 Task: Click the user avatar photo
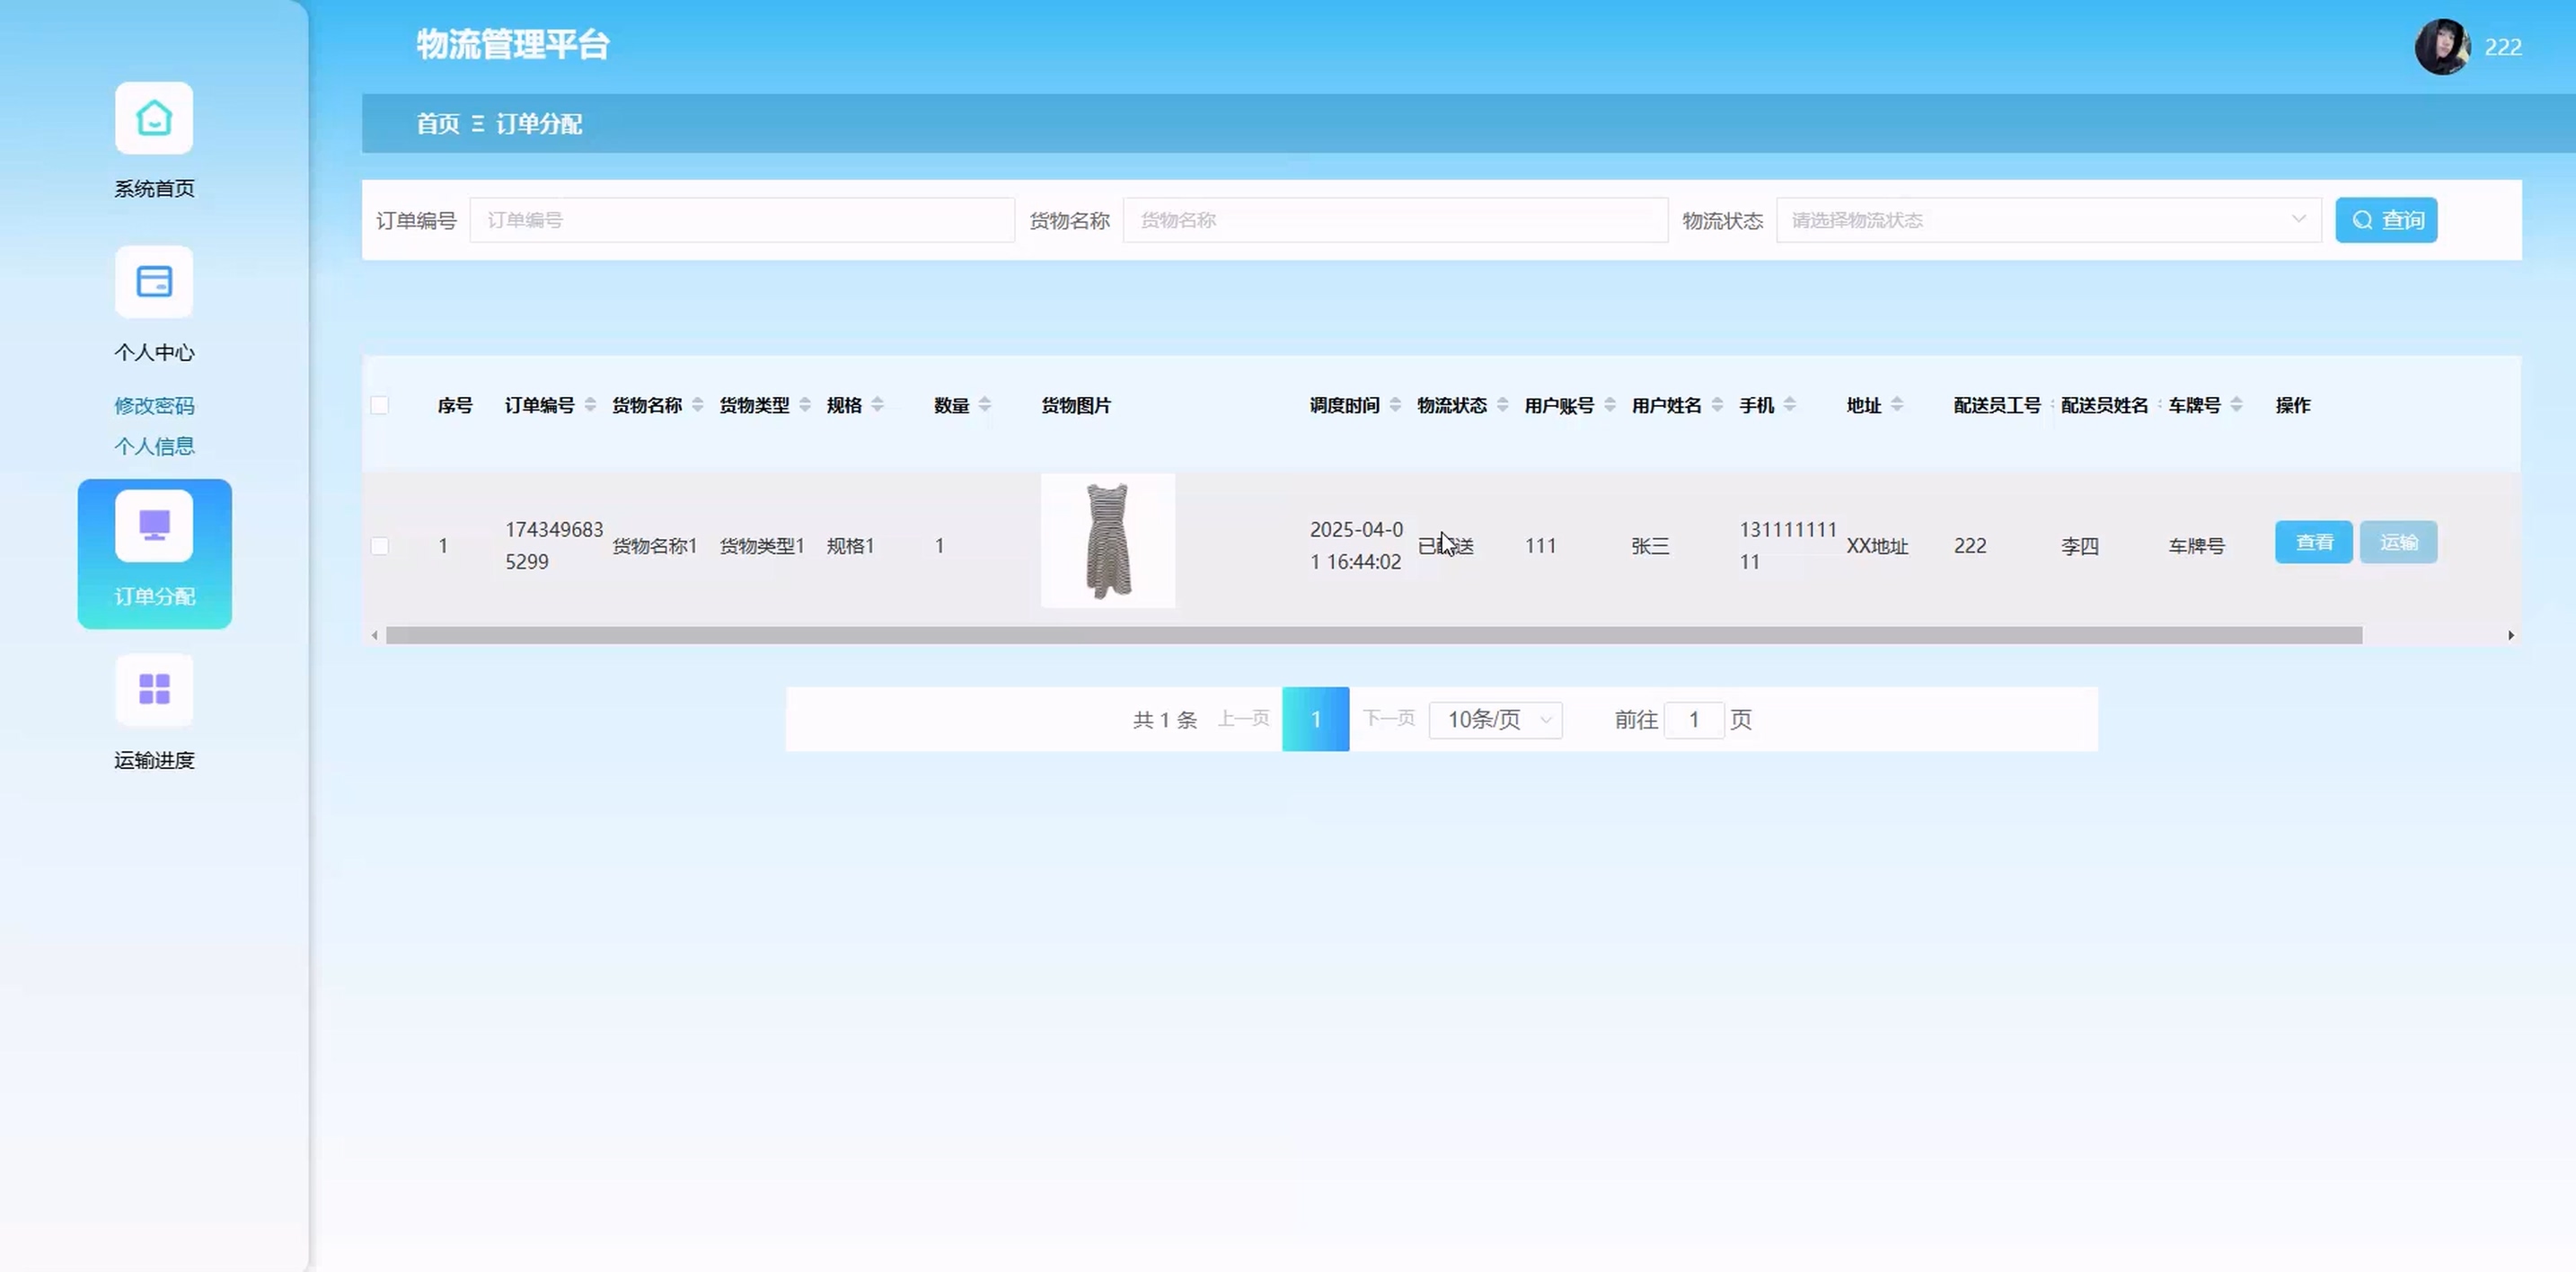click(2441, 46)
